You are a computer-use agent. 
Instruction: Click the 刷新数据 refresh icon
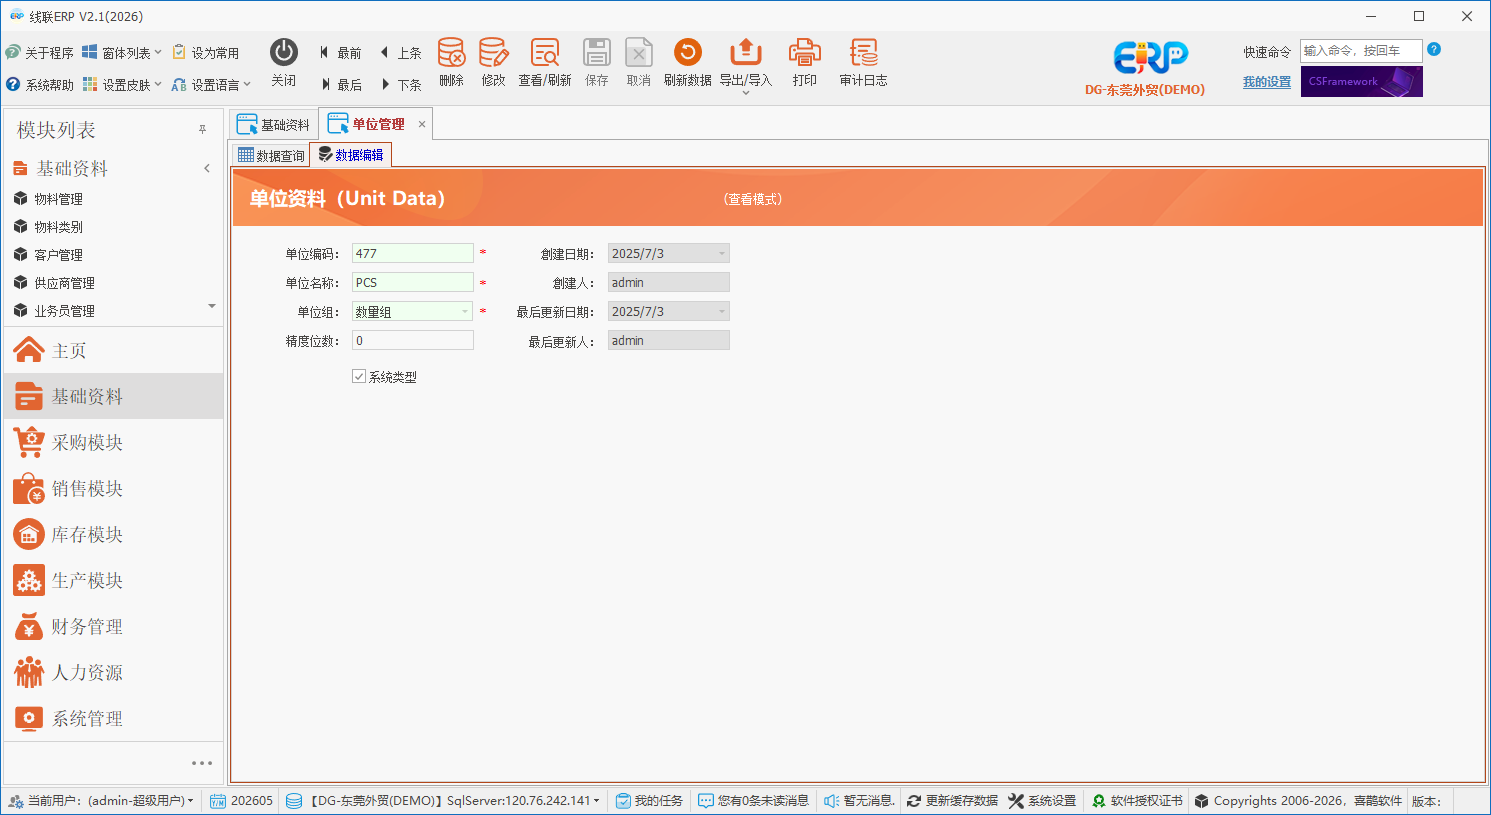(688, 52)
